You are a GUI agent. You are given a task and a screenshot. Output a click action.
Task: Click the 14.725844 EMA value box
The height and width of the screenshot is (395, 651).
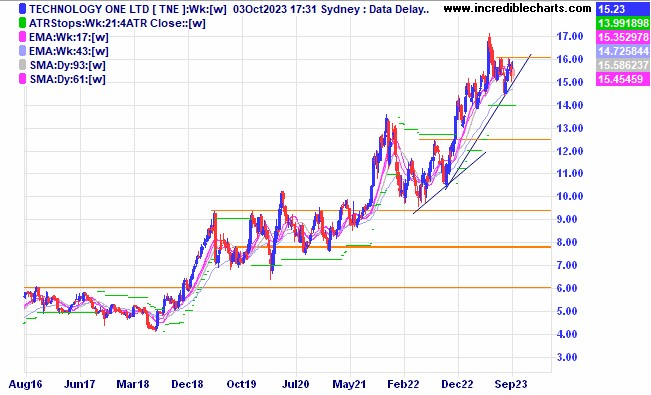[623, 51]
